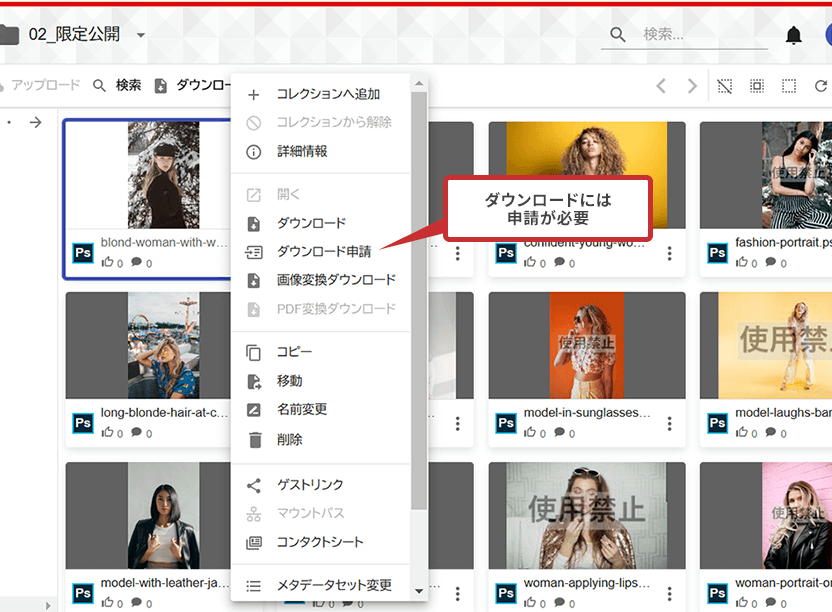This screenshot has width=832, height=612.
Task: Click the select-all dashed square icon
Action: point(789,85)
